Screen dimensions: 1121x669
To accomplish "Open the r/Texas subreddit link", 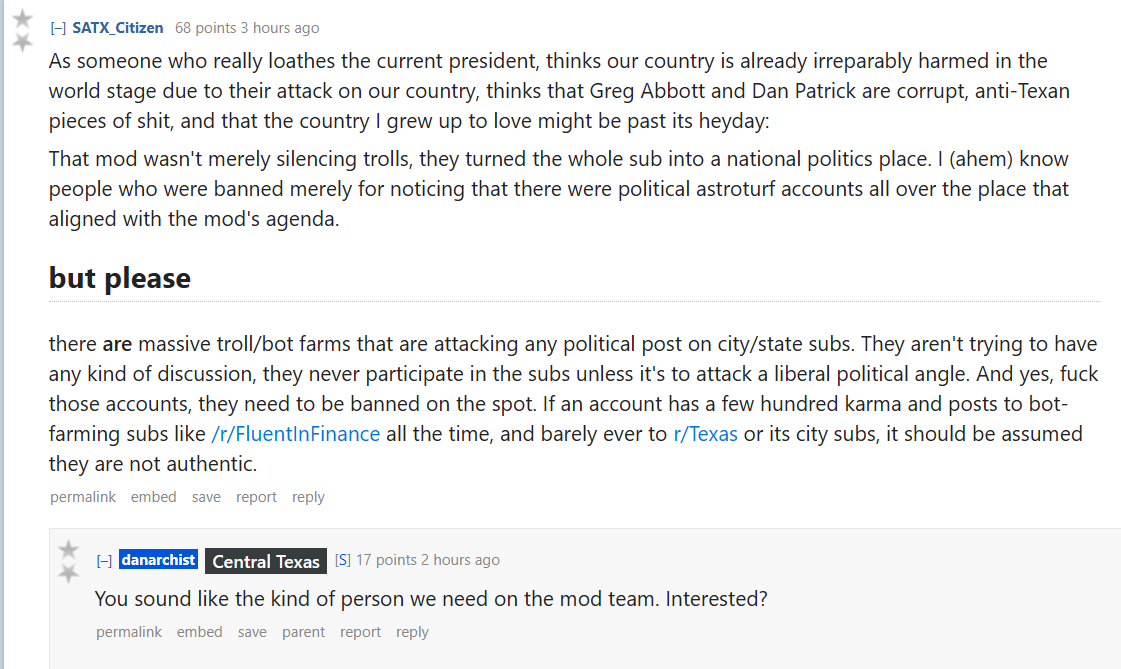I will pyautogui.click(x=706, y=434).
